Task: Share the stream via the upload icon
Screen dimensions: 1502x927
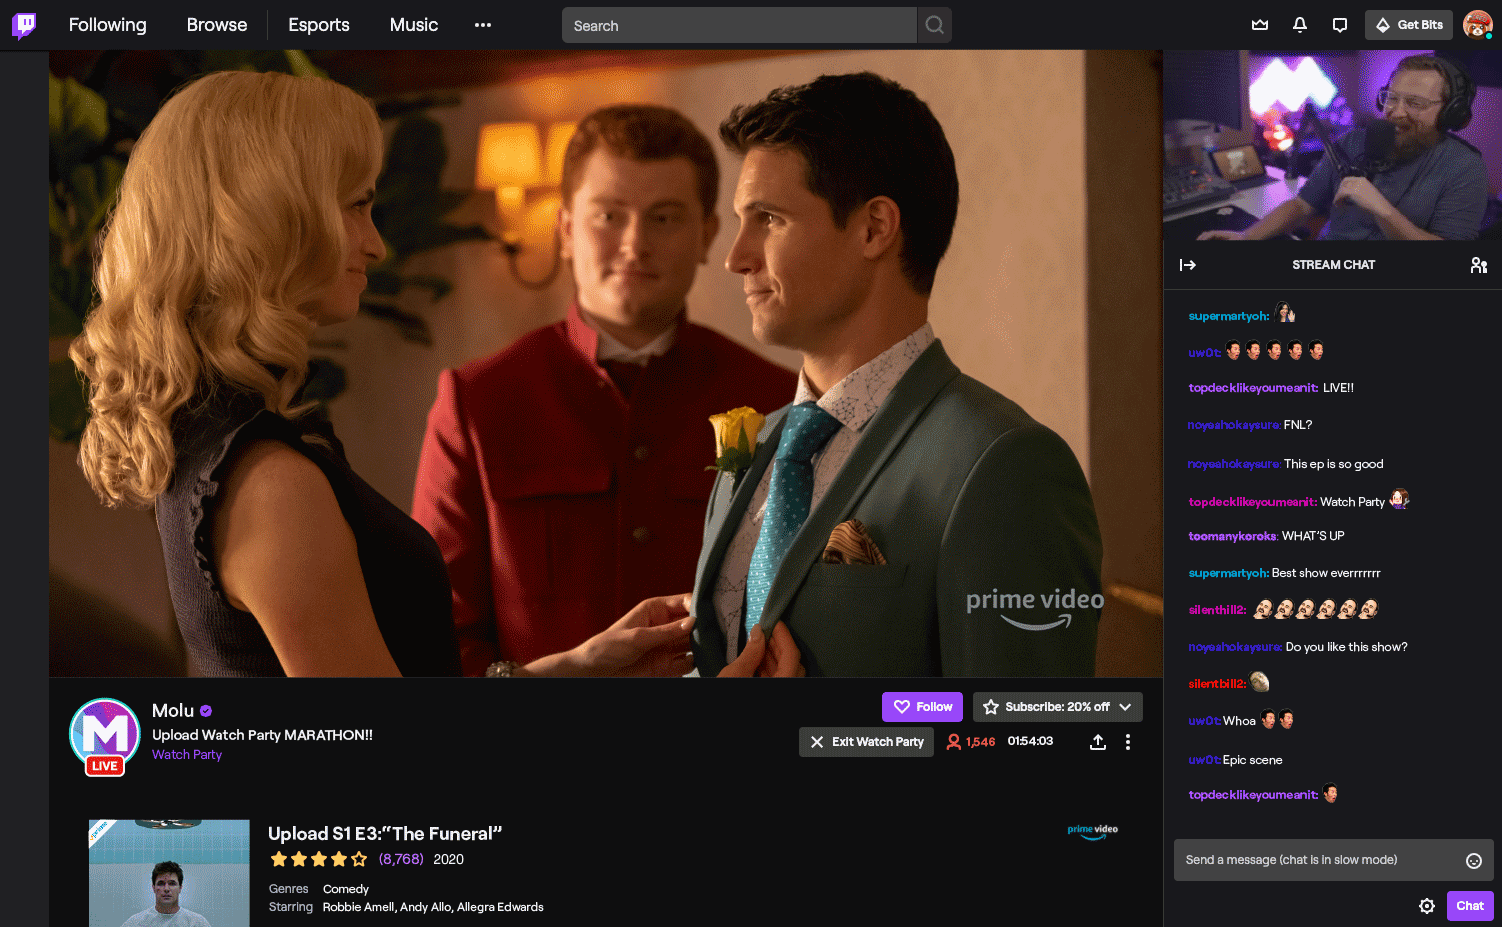Action: (x=1097, y=742)
